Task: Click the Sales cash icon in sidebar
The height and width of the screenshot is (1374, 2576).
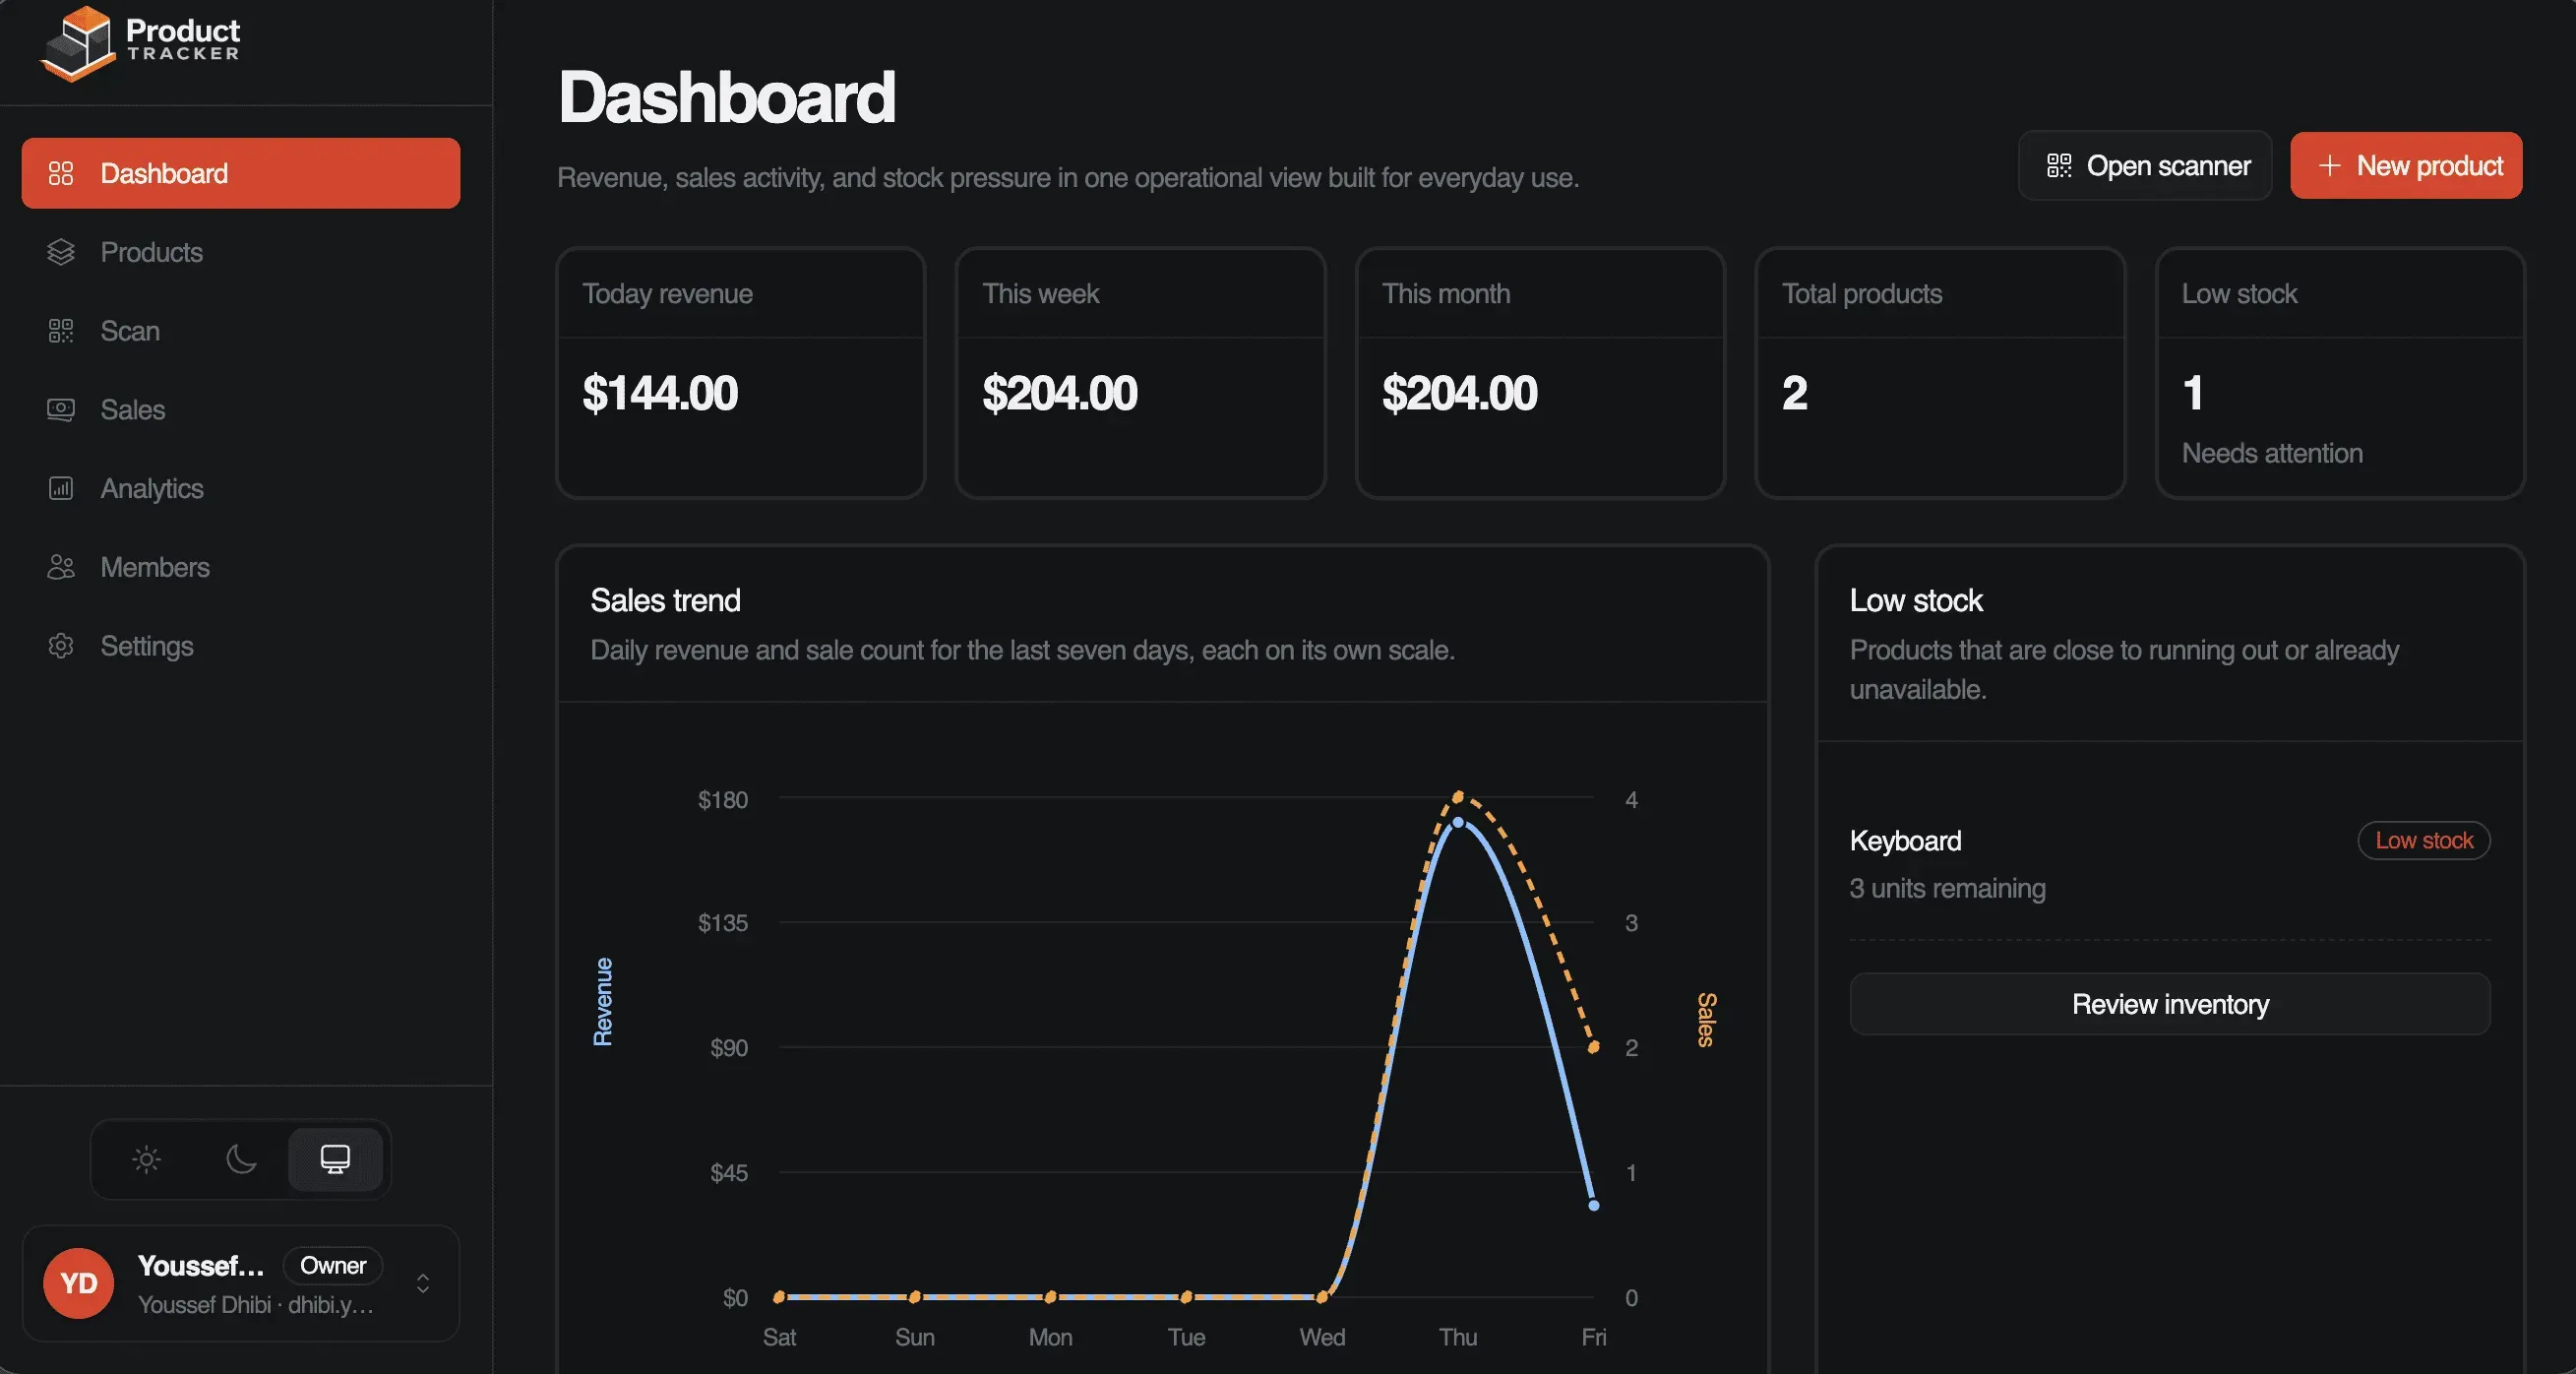Action: point(61,410)
